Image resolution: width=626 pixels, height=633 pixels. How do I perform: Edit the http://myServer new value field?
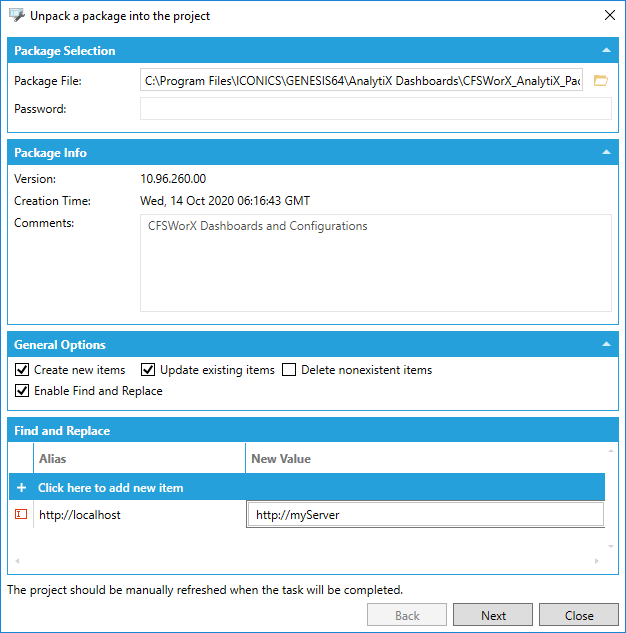424,515
